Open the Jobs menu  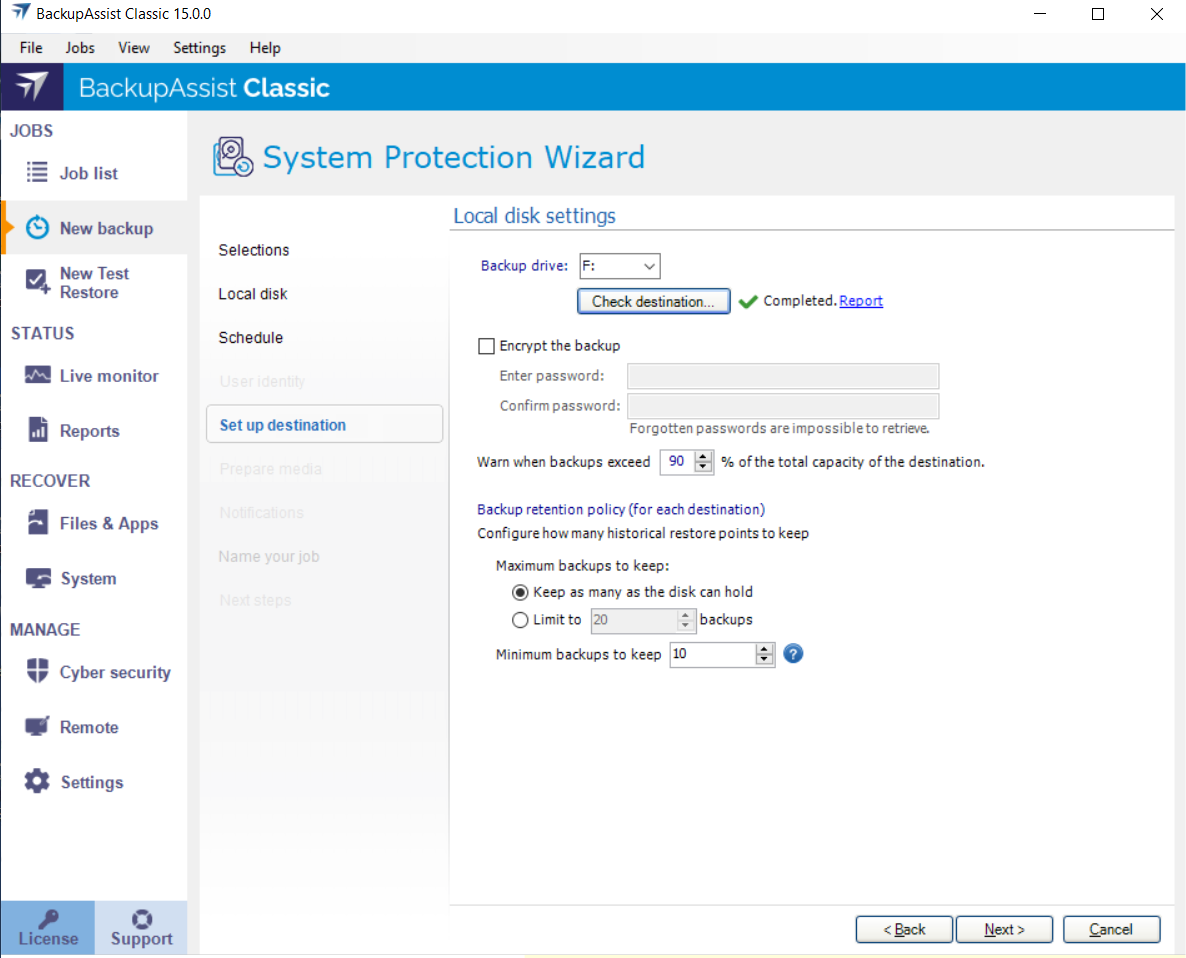(80, 48)
